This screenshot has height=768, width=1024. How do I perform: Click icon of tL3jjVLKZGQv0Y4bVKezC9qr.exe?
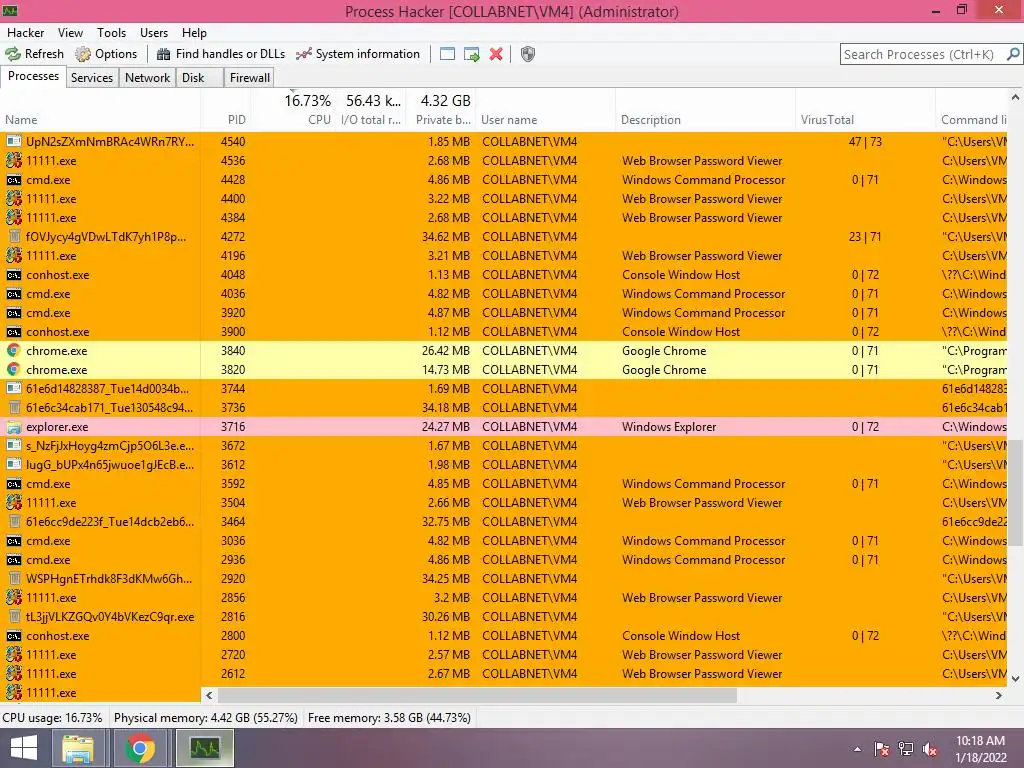pyautogui.click(x=14, y=616)
